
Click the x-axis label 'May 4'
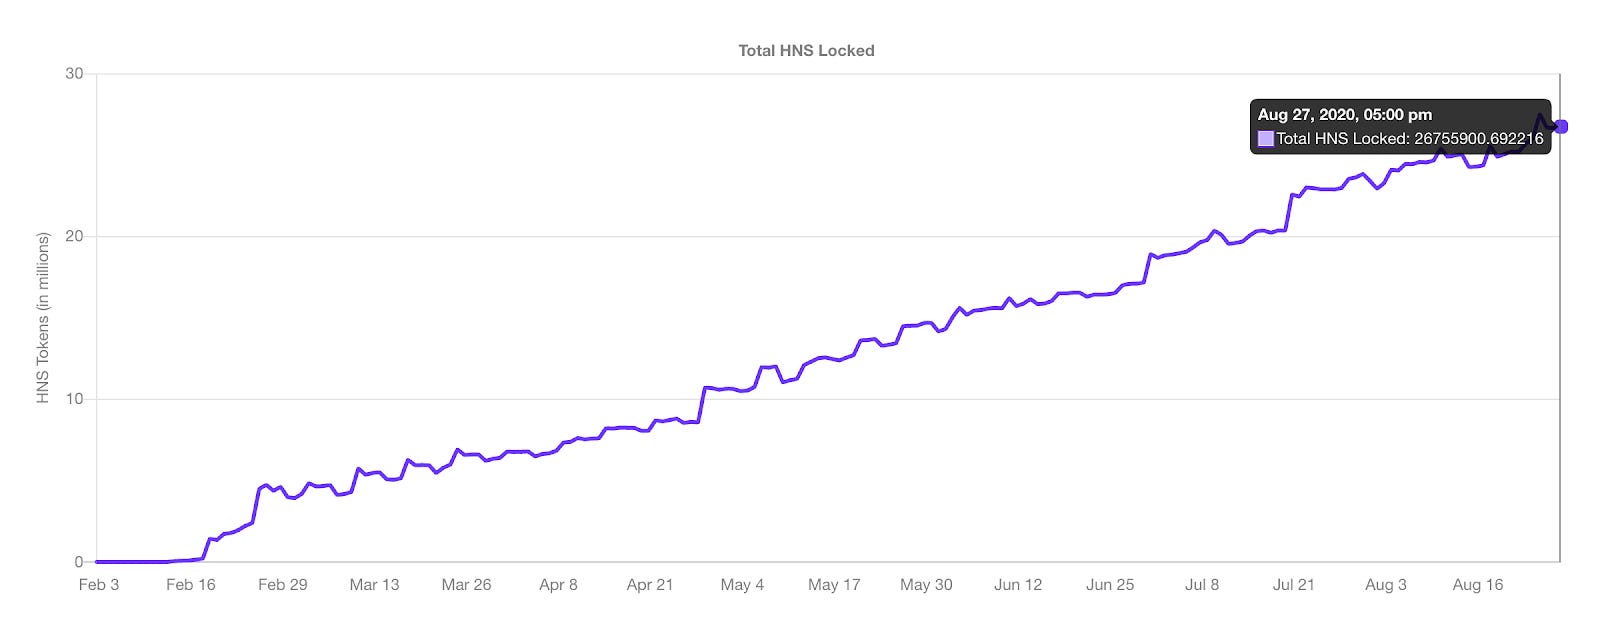[x=742, y=585]
